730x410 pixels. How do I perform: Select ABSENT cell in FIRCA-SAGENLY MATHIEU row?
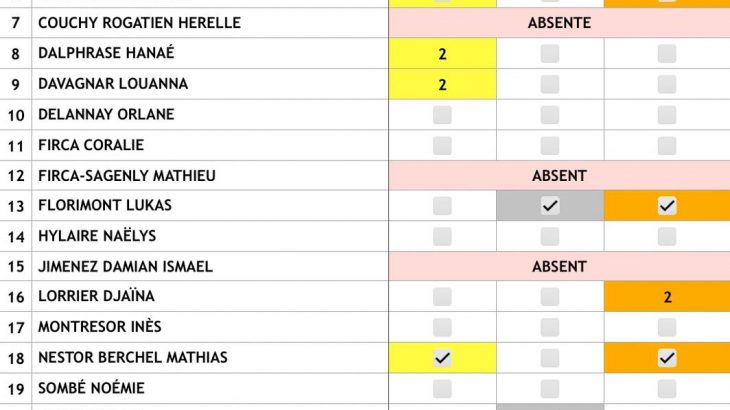point(559,176)
